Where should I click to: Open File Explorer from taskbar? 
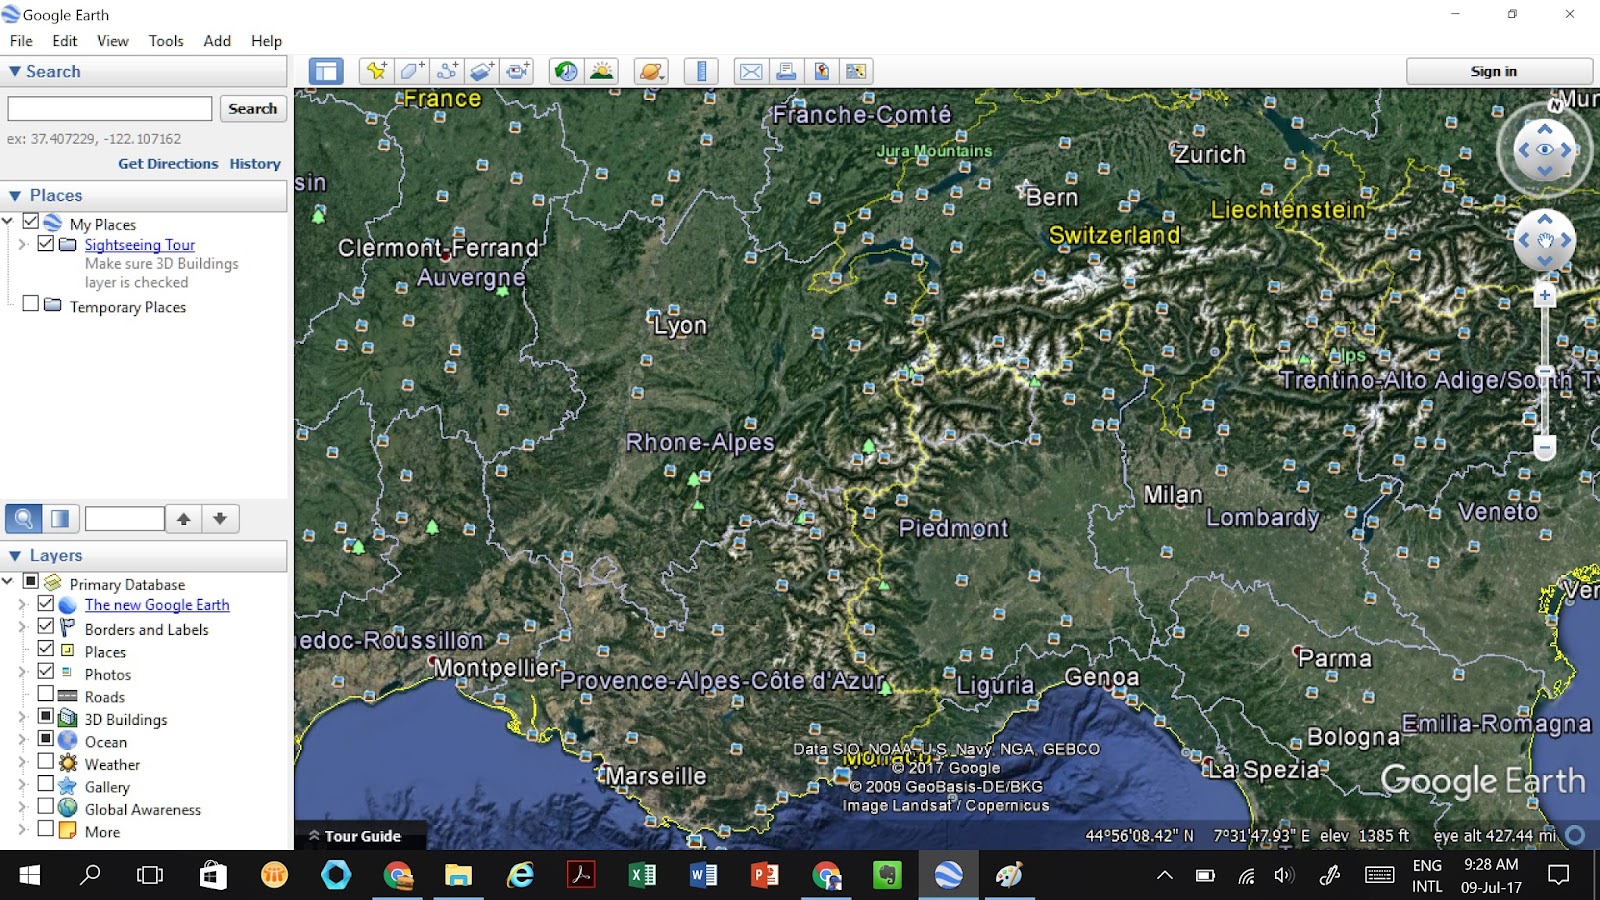point(458,876)
